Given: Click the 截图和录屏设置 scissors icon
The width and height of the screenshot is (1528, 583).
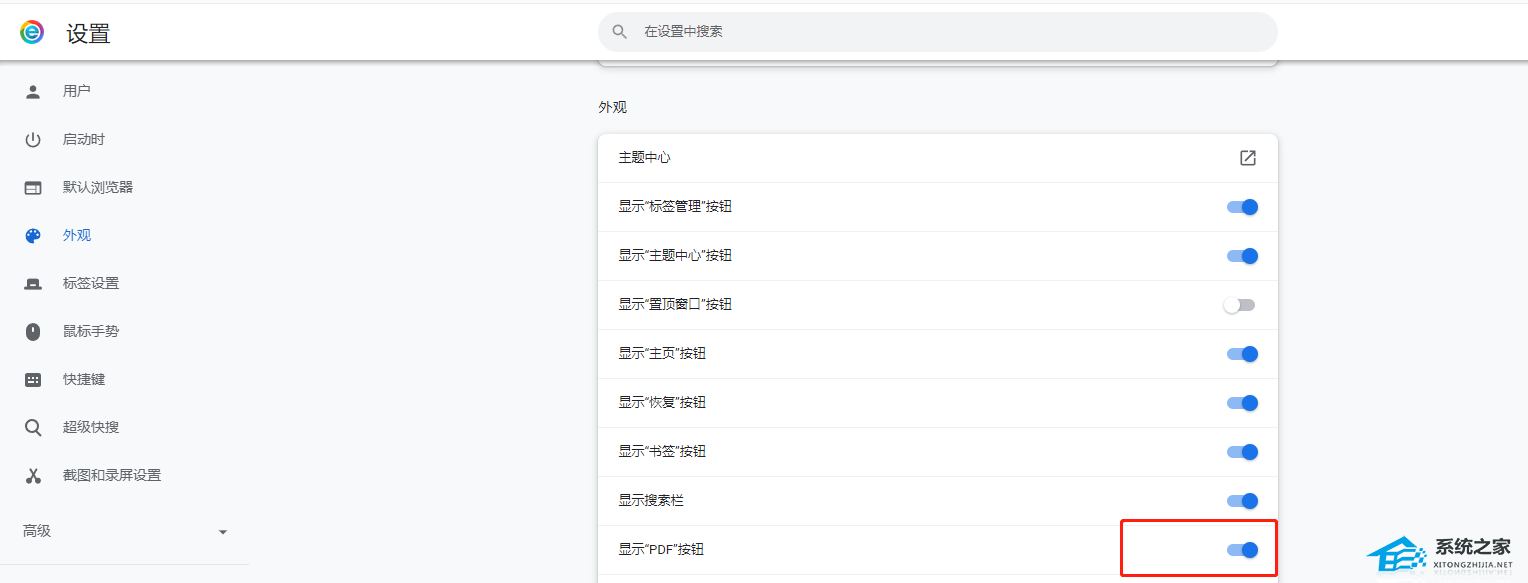Looking at the screenshot, I should pos(33,475).
